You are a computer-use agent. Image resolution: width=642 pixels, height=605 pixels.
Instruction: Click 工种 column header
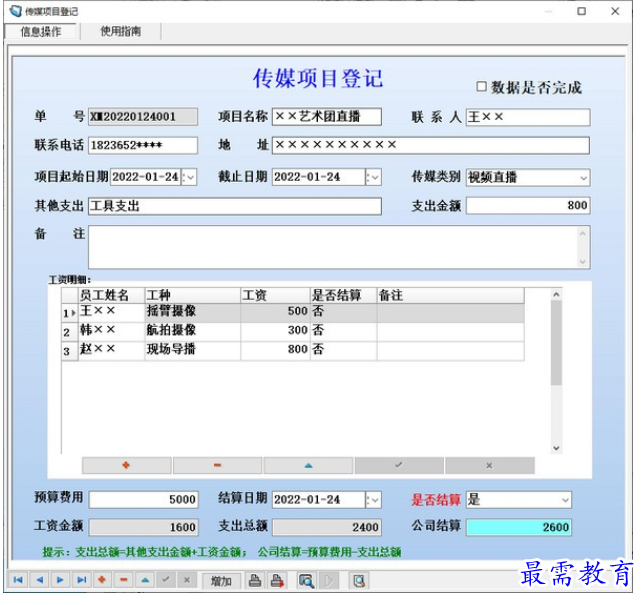pos(193,295)
